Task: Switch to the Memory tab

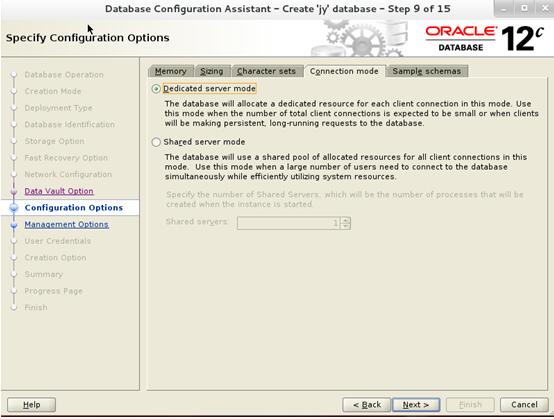Action: [171, 71]
